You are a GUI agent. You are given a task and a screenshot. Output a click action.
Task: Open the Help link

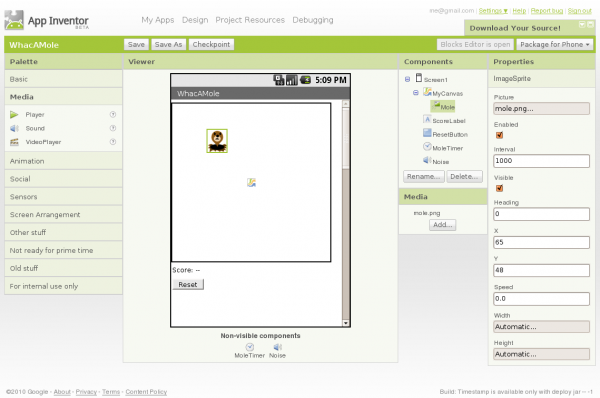pyautogui.click(x=519, y=11)
